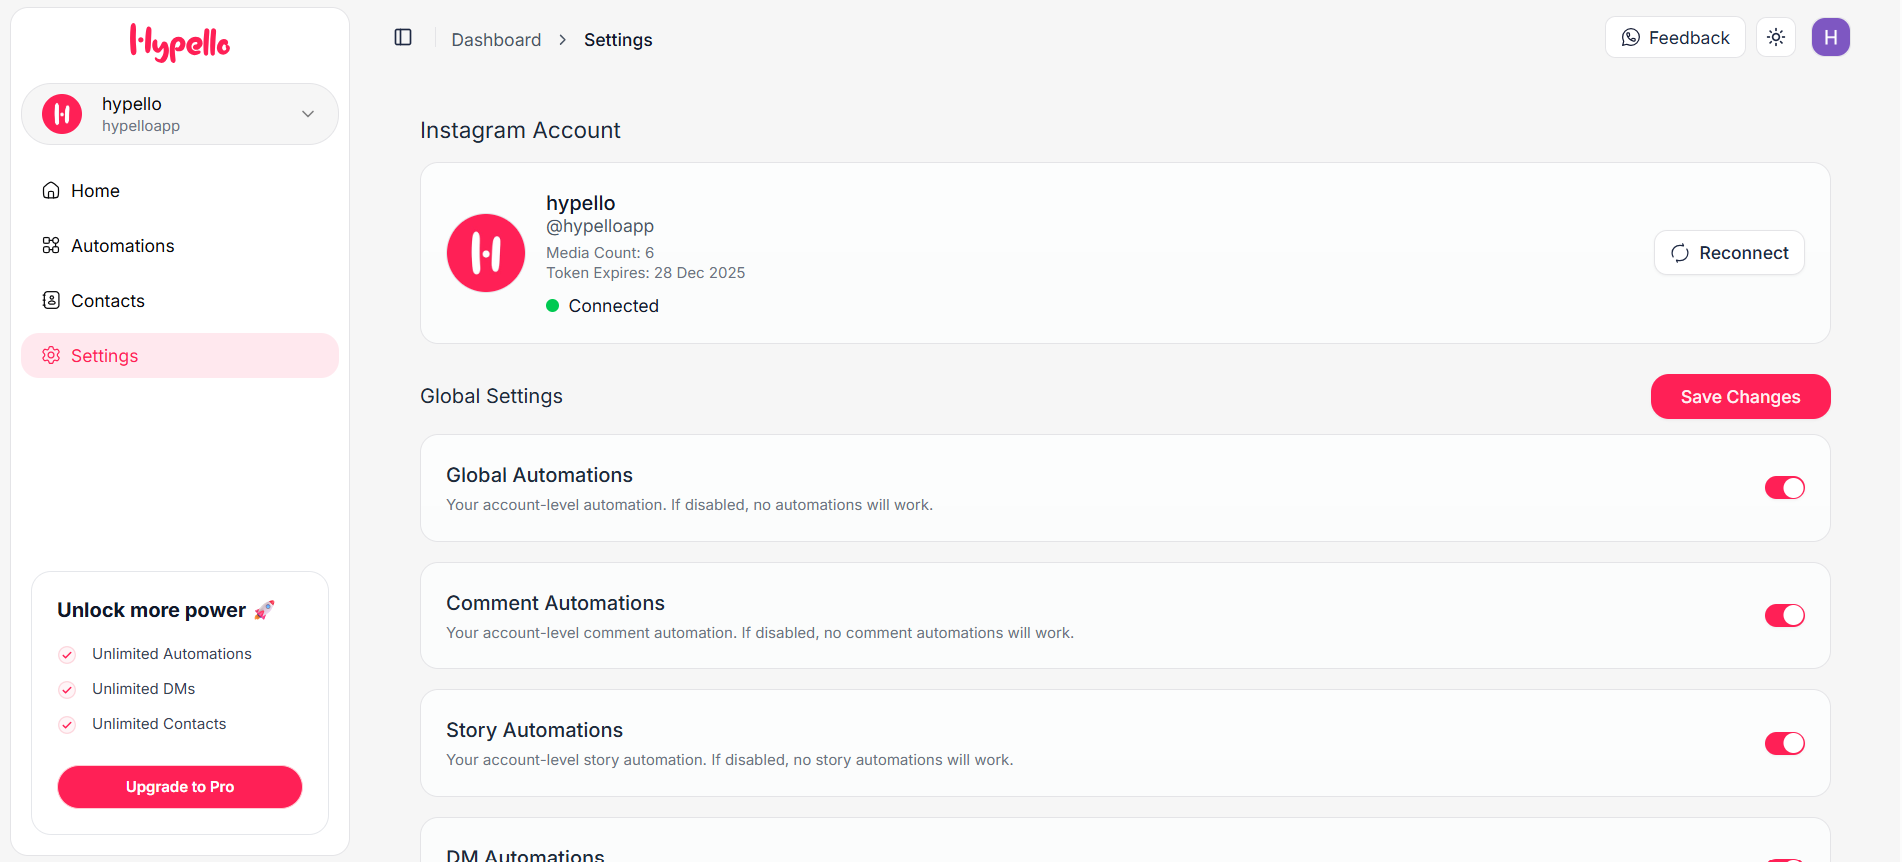Image resolution: width=1902 pixels, height=862 pixels.
Task: Click the Settings gear icon
Action: pyautogui.click(x=51, y=356)
